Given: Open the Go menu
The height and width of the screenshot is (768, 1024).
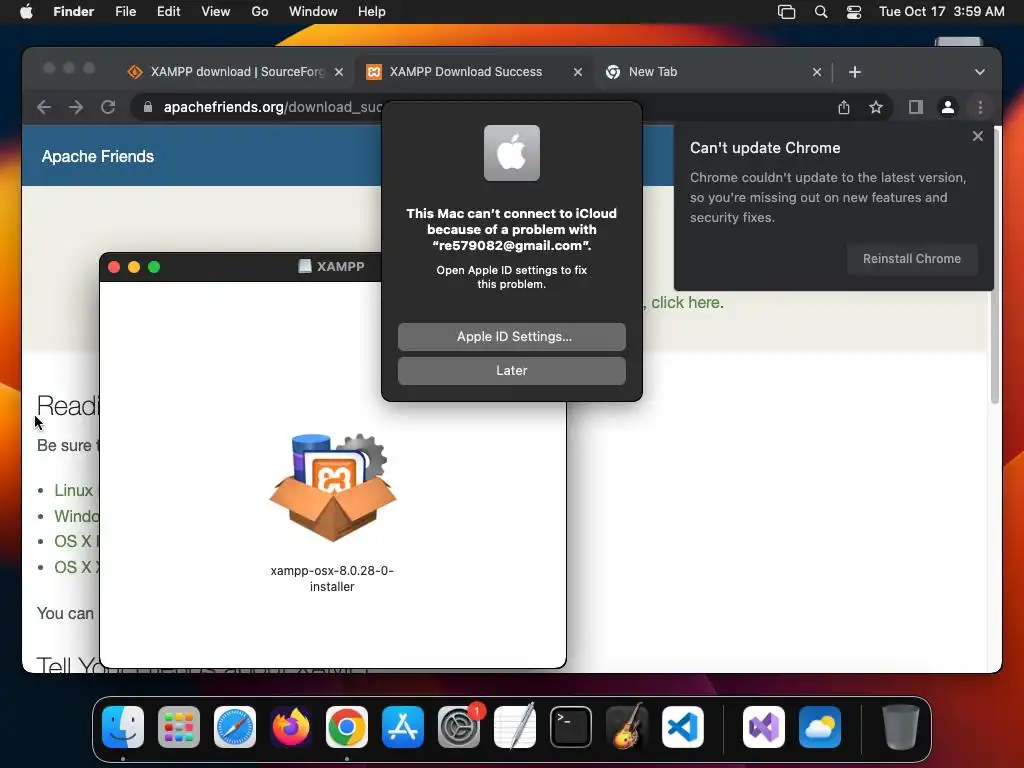Looking at the screenshot, I should (x=260, y=12).
